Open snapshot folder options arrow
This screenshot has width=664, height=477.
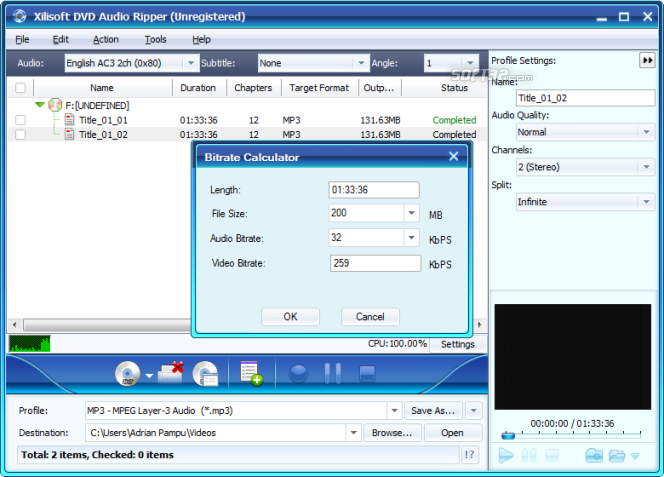point(635,456)
